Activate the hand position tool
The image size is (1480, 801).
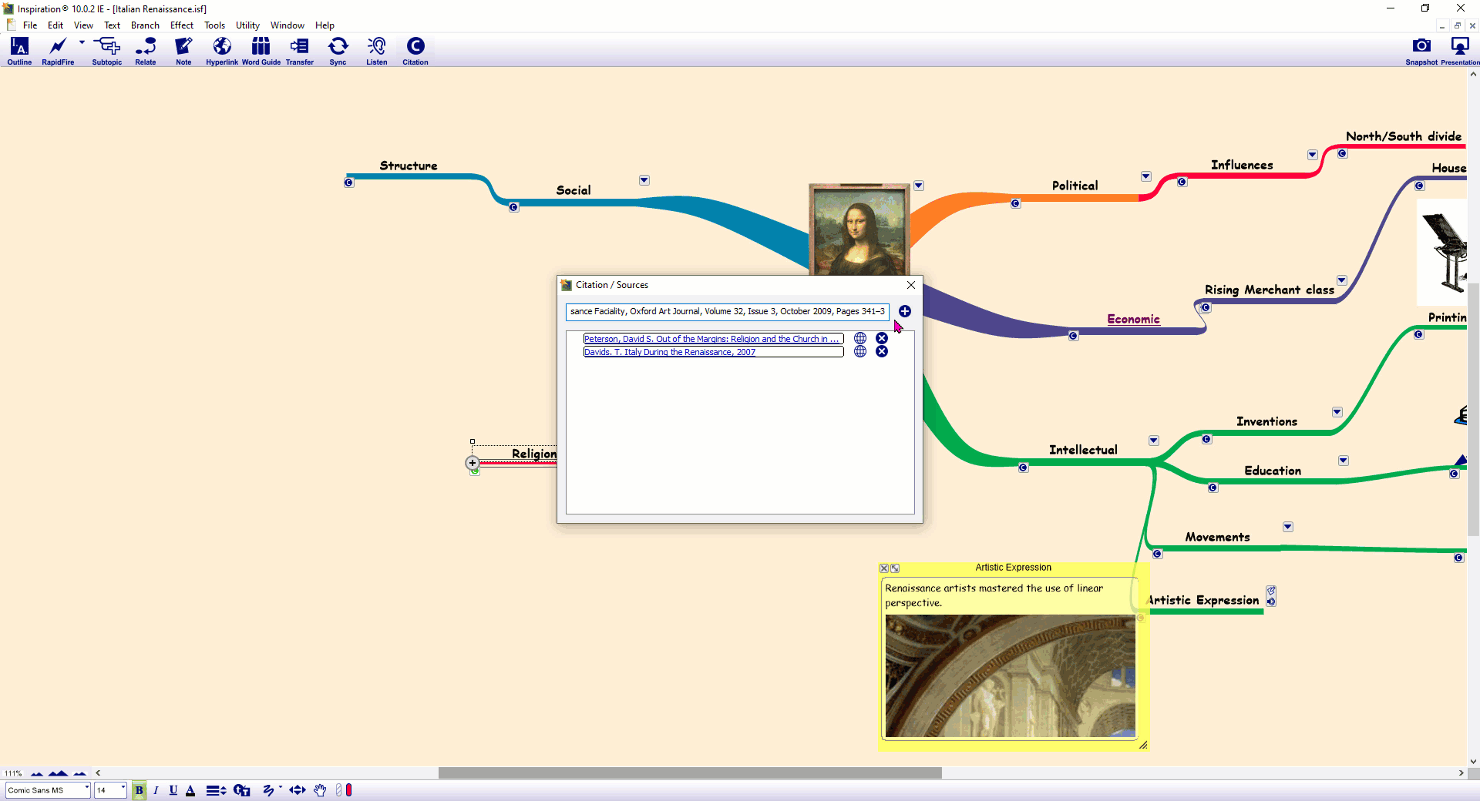click(320, 790)
